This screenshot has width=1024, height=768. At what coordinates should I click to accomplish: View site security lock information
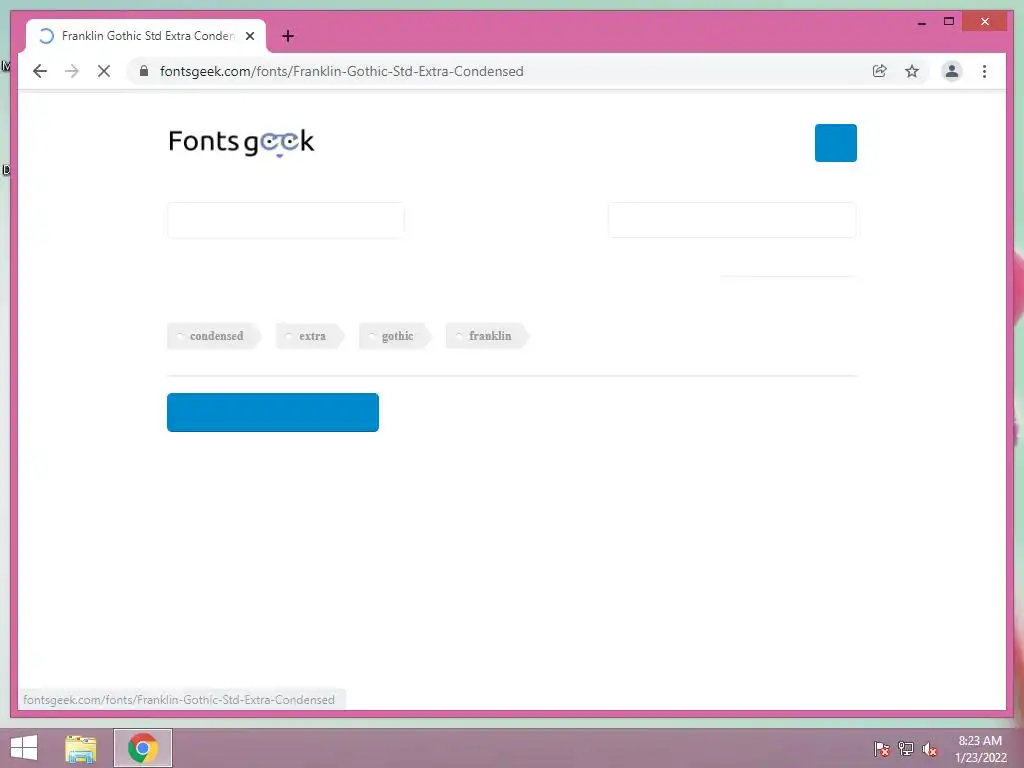coord(144,71)
